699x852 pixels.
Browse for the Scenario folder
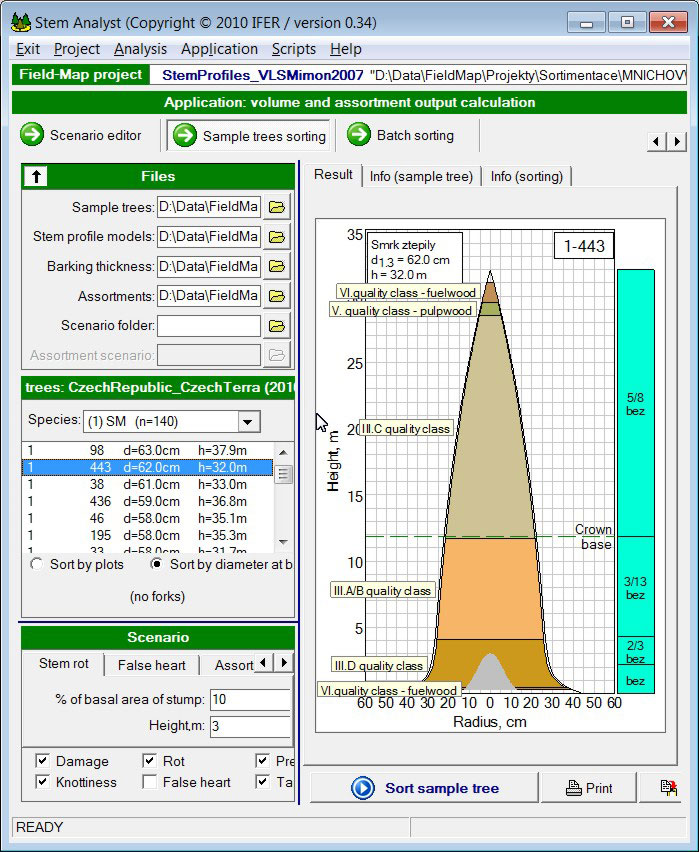(x=276, y=326)
